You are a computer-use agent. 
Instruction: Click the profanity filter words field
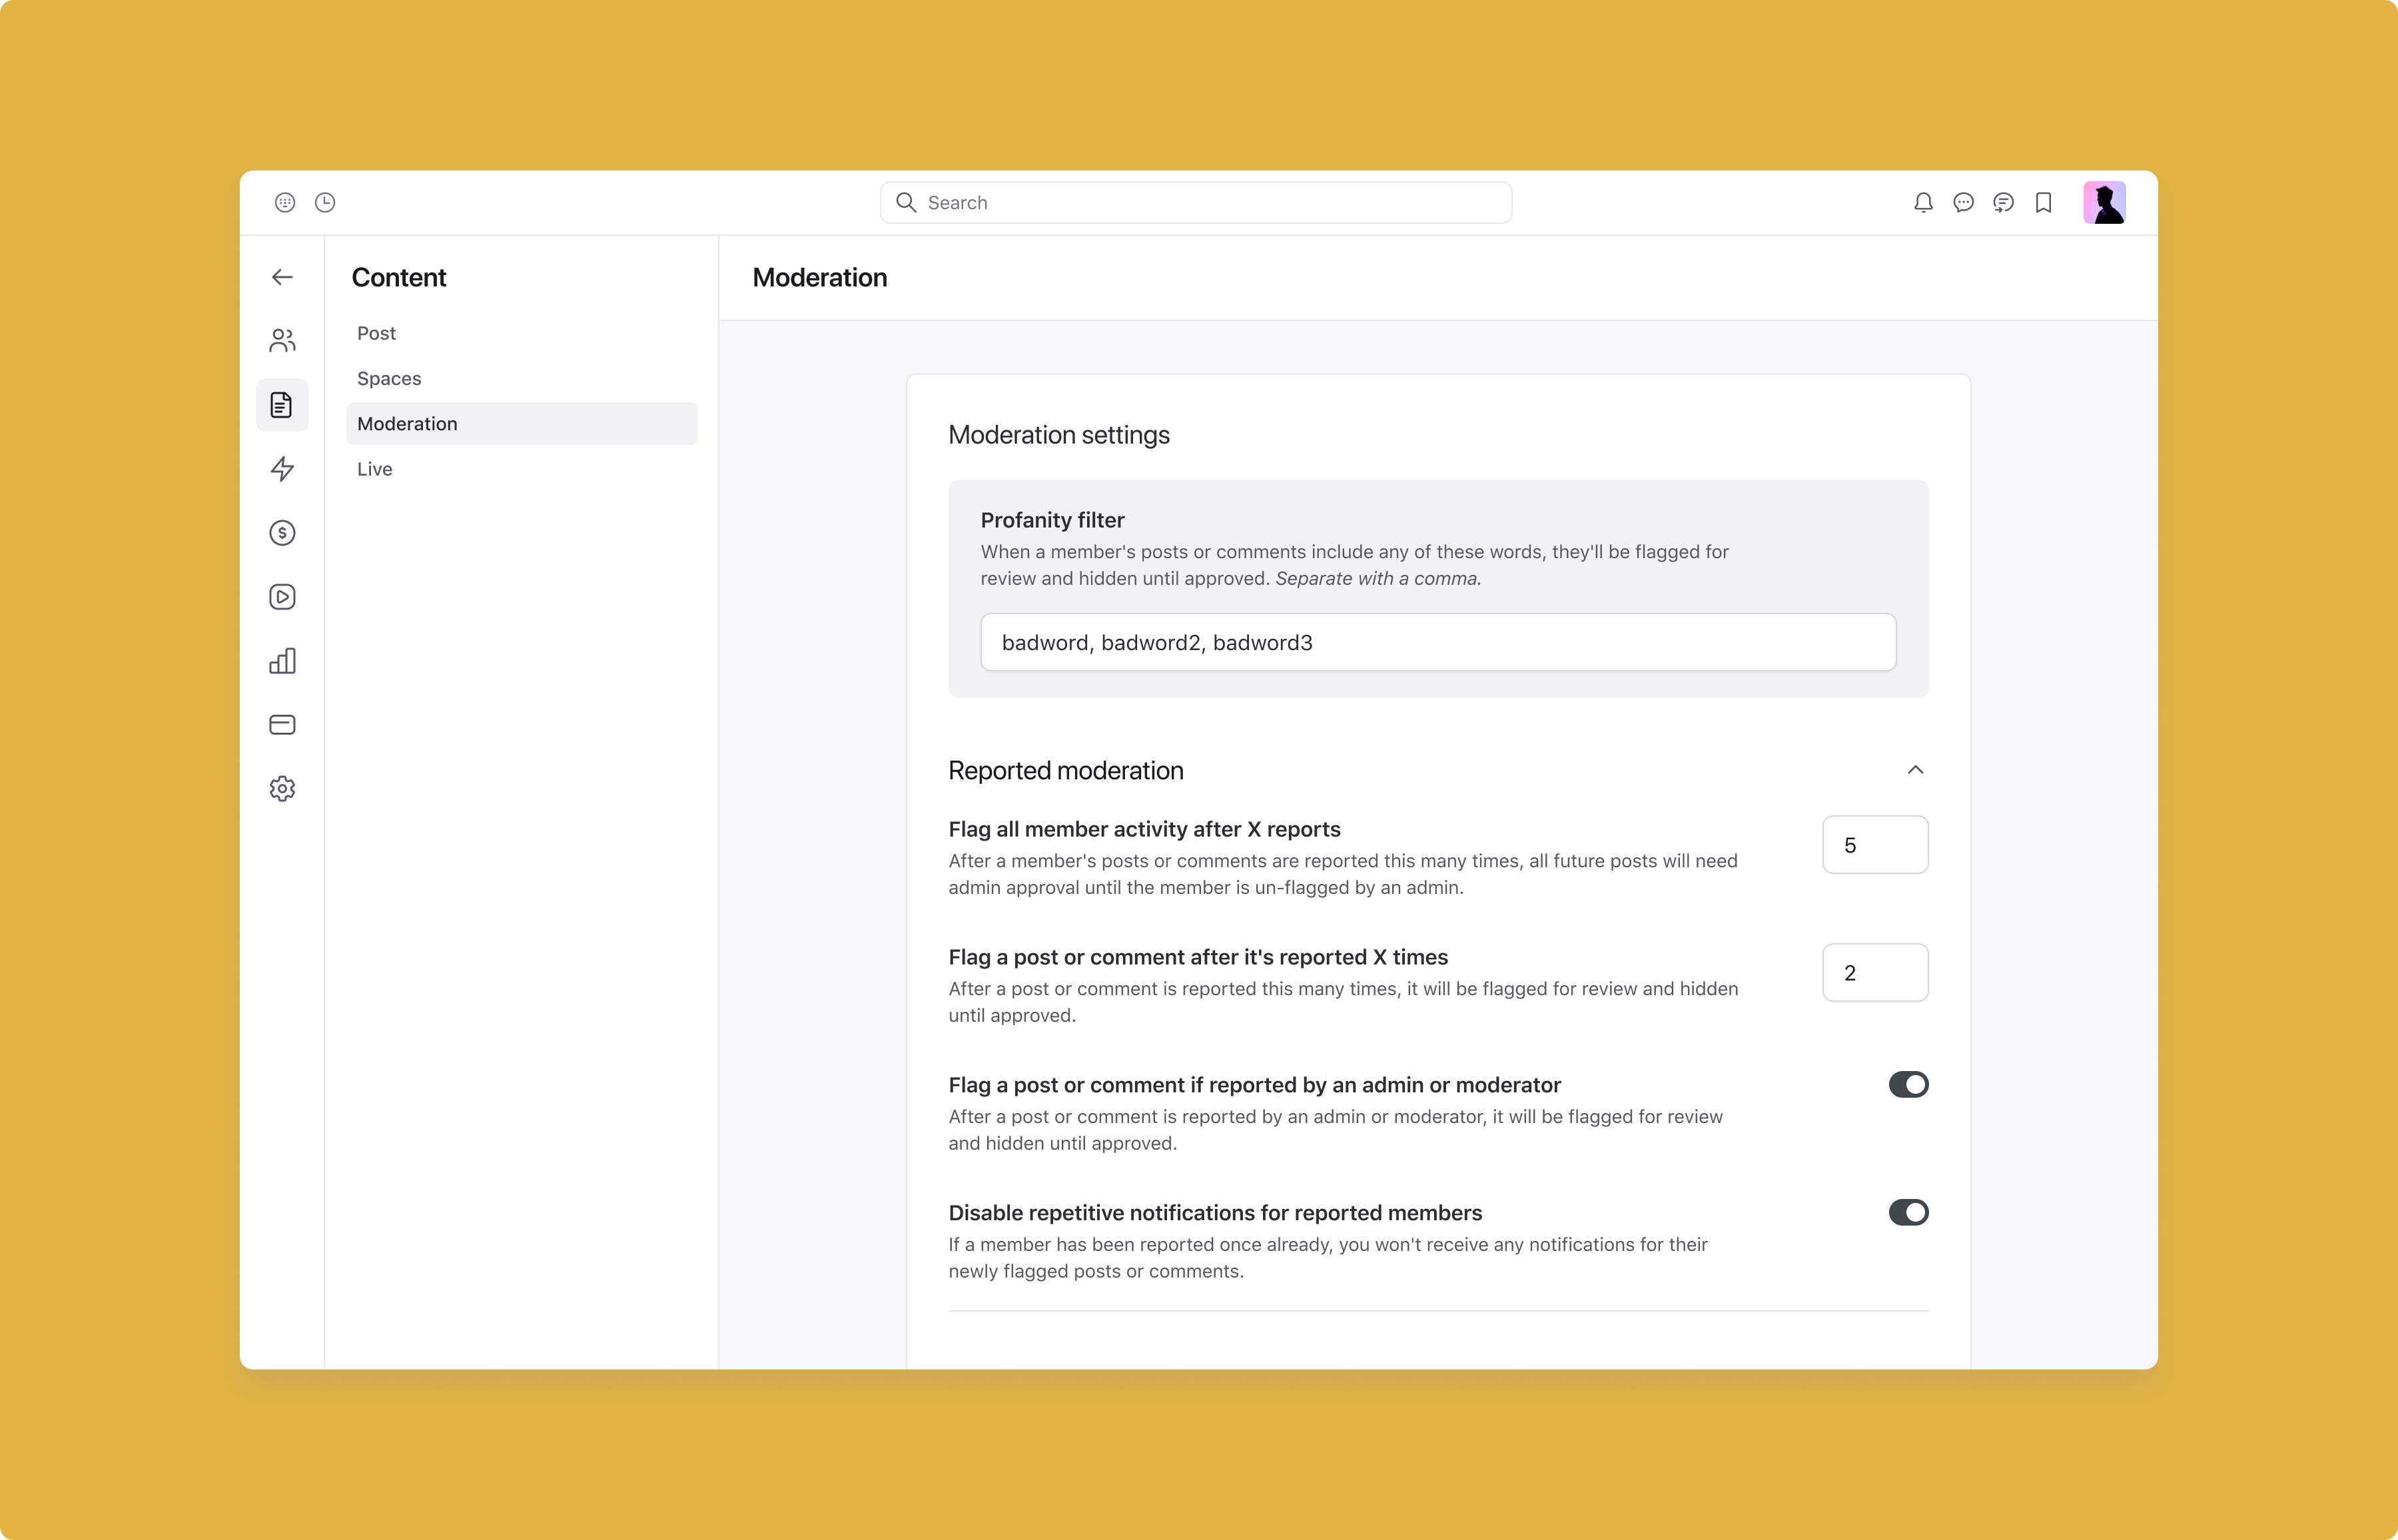pyautogui.click(x=1438, y=642)
